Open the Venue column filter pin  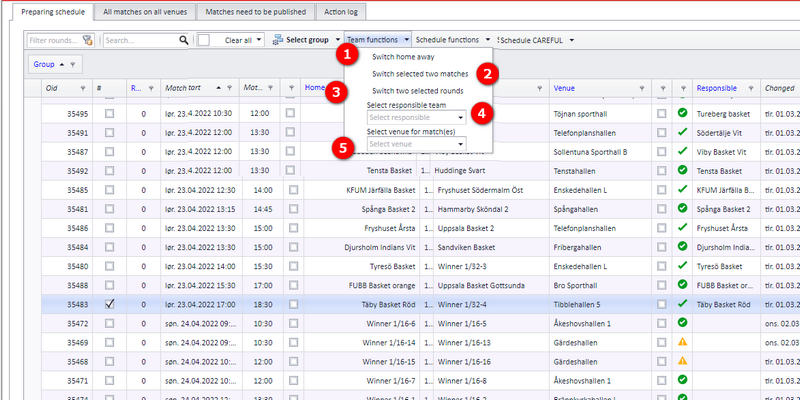pos(642,88)
